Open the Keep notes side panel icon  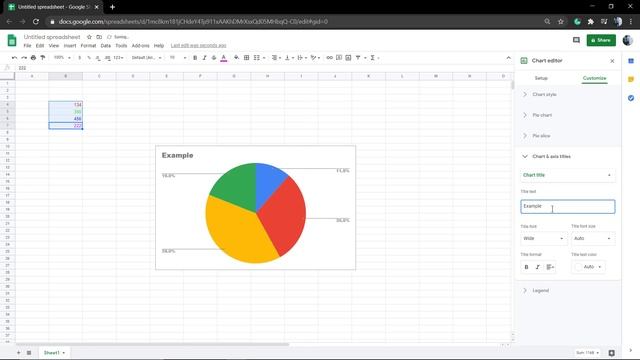coord(631,79)
